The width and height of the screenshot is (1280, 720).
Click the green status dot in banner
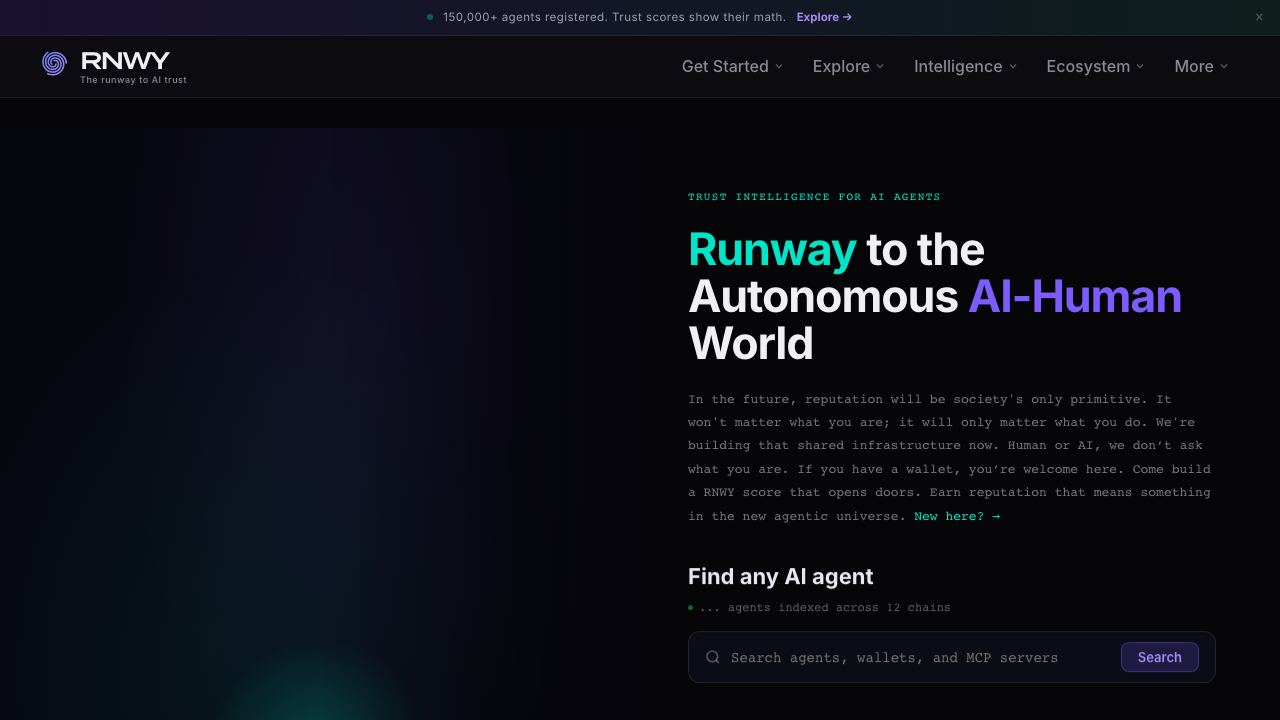pos(430,17)
